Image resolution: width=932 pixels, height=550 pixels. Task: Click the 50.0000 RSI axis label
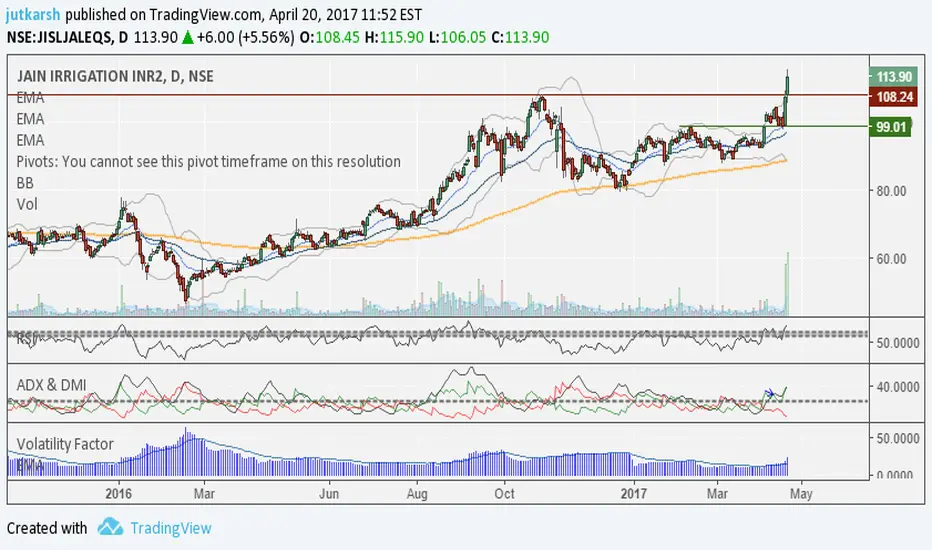click(897, 344)
